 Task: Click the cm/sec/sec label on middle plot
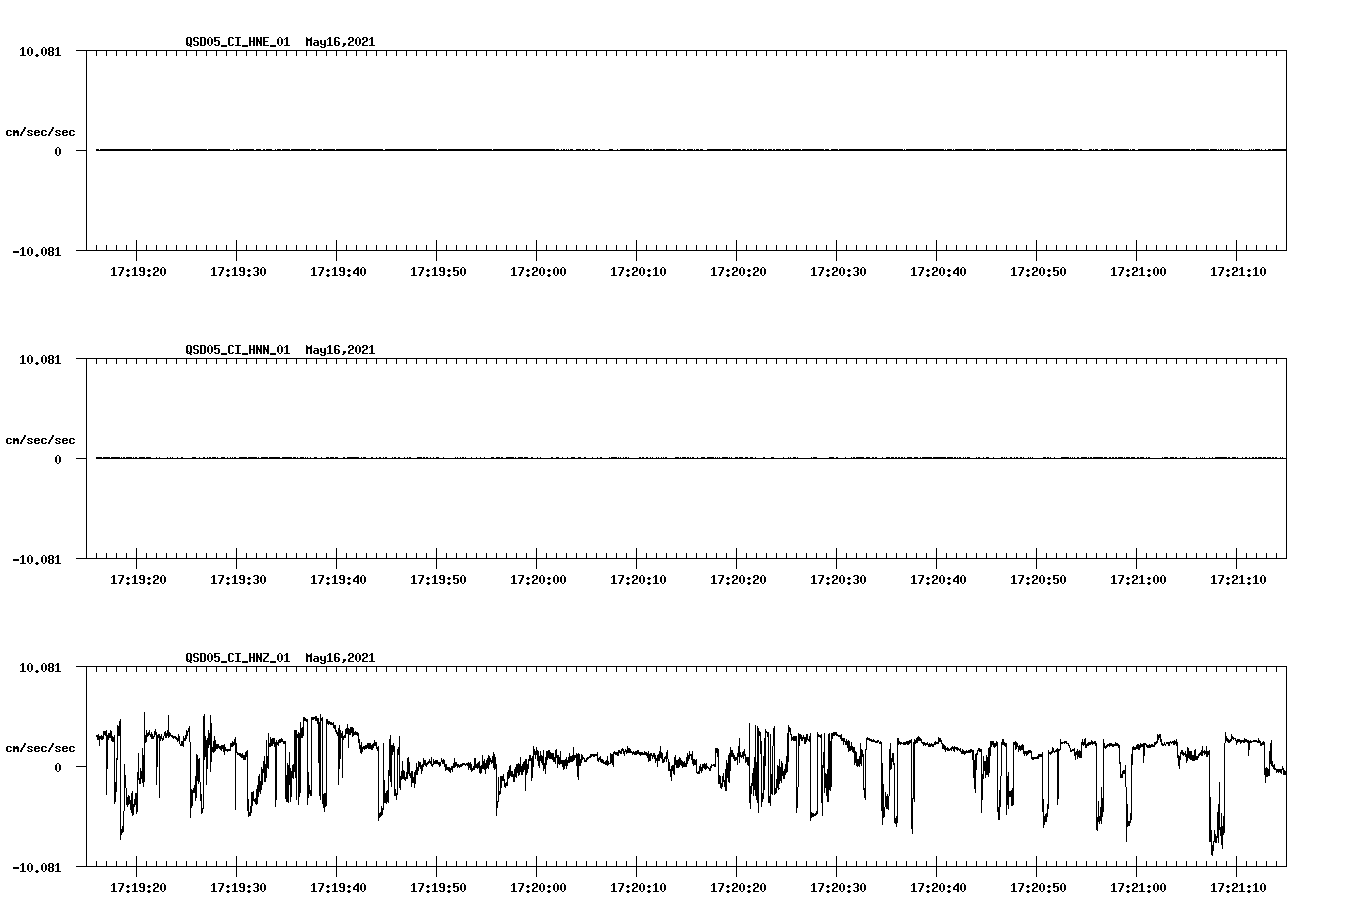(x=41, y=439)
